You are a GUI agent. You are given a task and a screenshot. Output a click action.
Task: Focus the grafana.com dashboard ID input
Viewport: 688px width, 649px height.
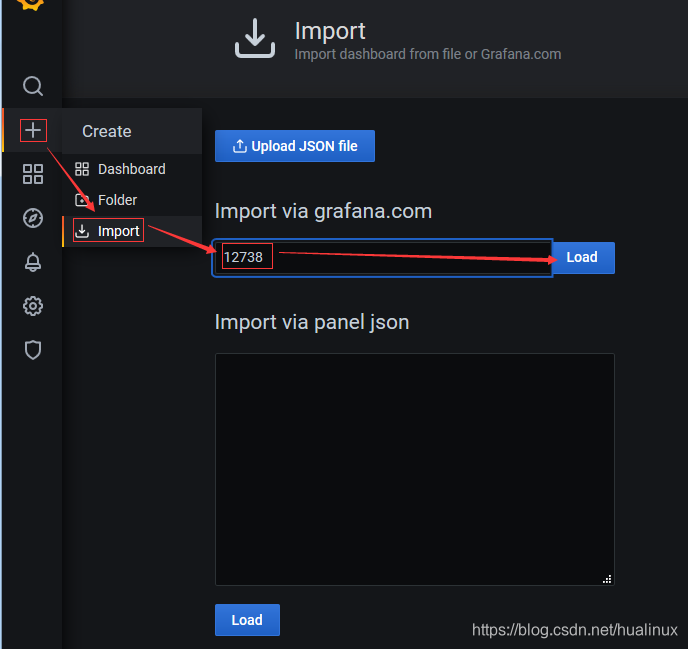[382, 258]
